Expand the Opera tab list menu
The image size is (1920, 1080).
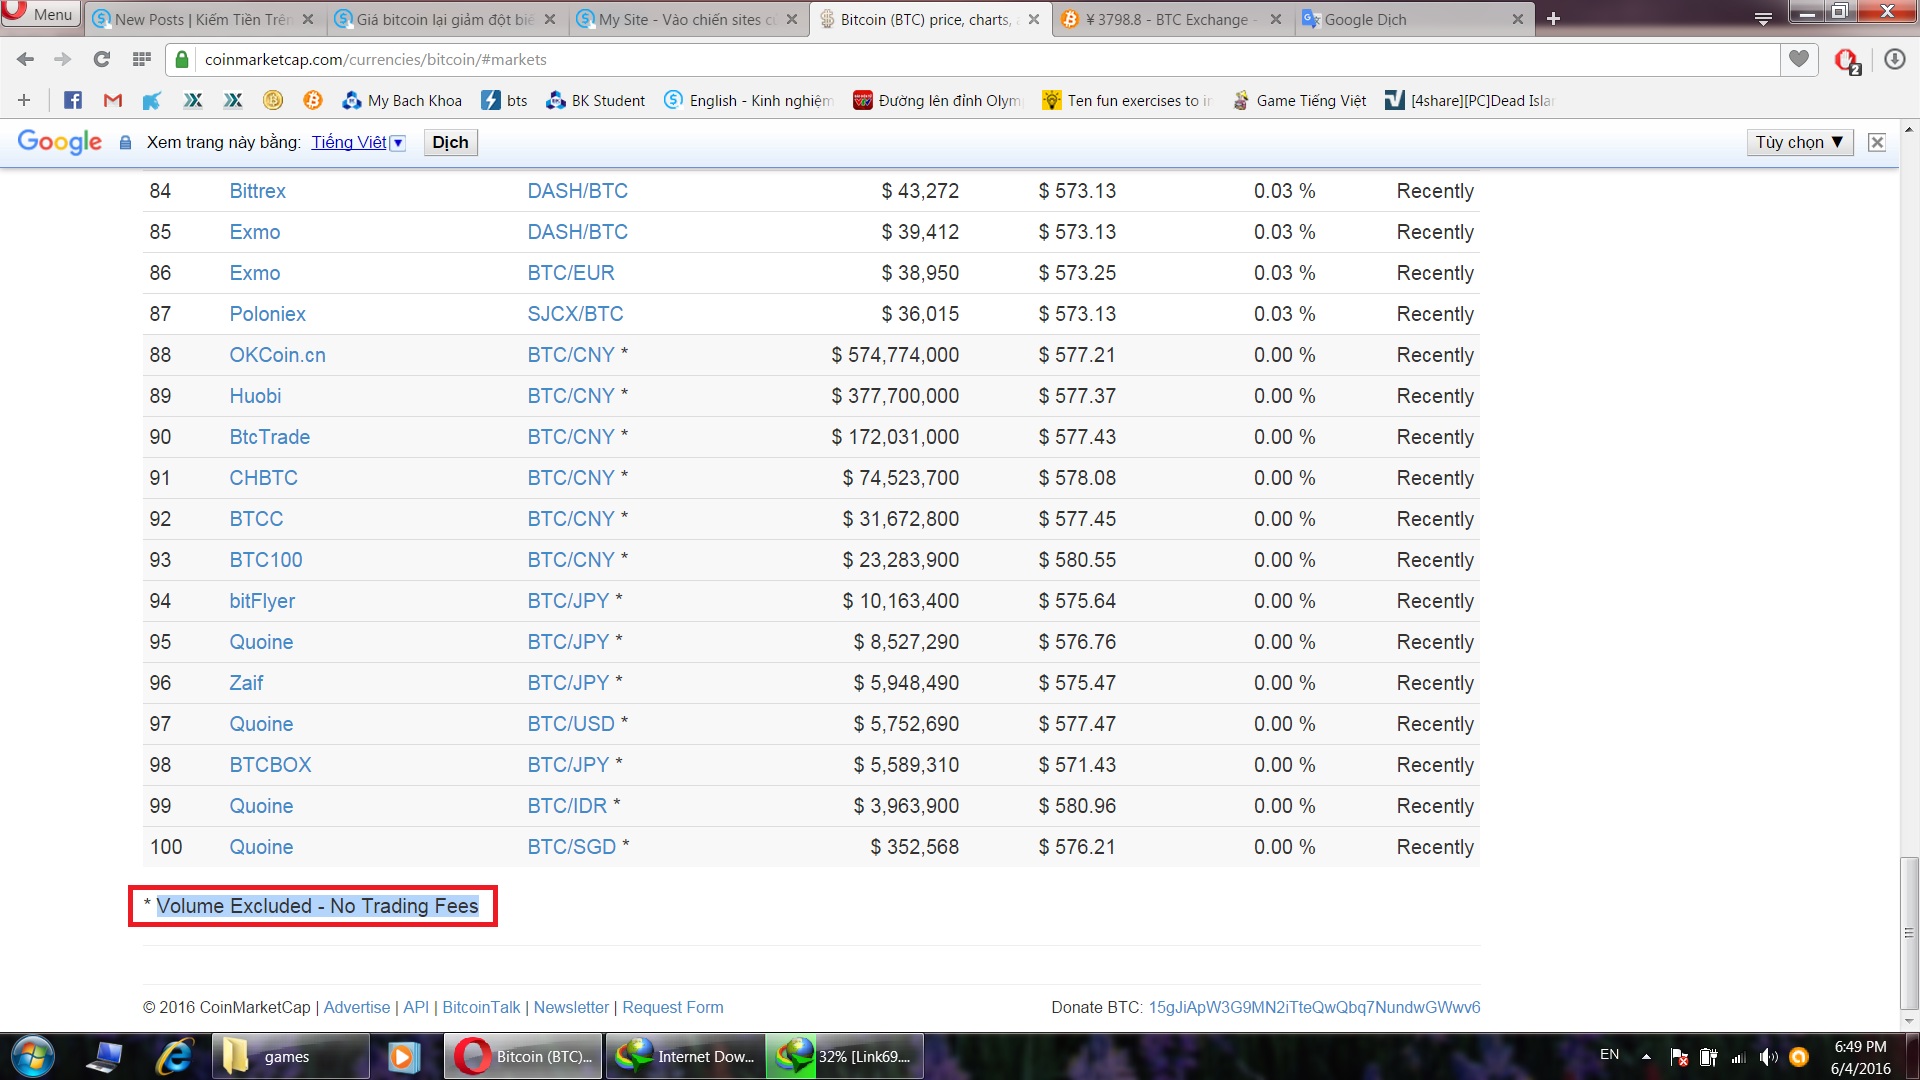tap(1763, 18)
